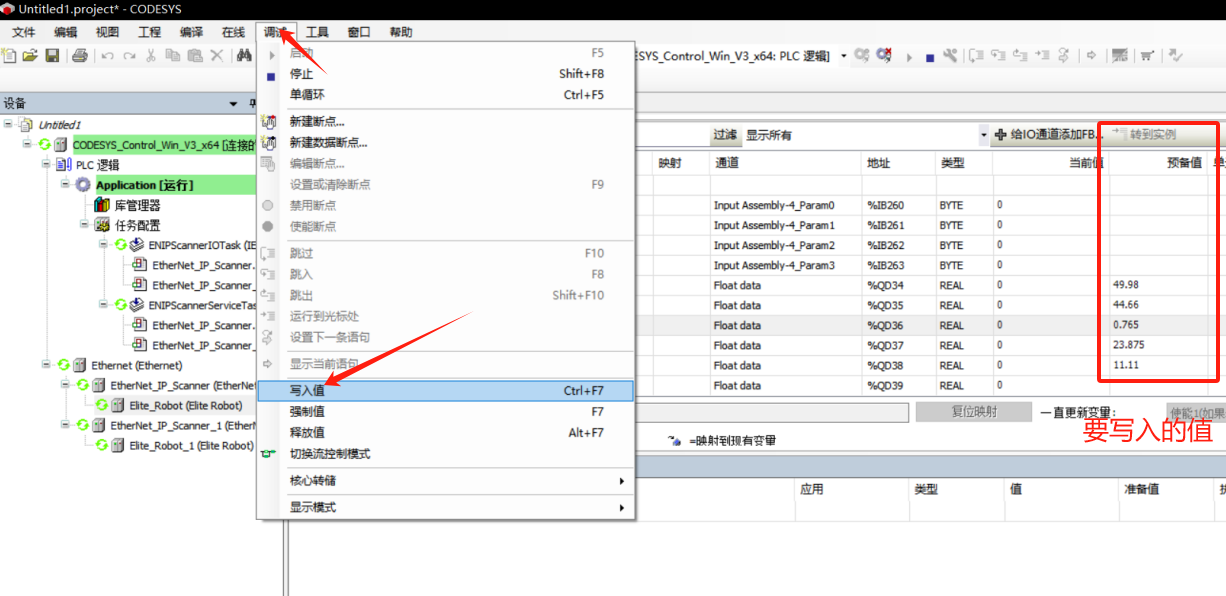Click the wrench and hammer toolbar icon
Image resolution: width=1226 pixels, height=596 pixels.
click(950, 56)
